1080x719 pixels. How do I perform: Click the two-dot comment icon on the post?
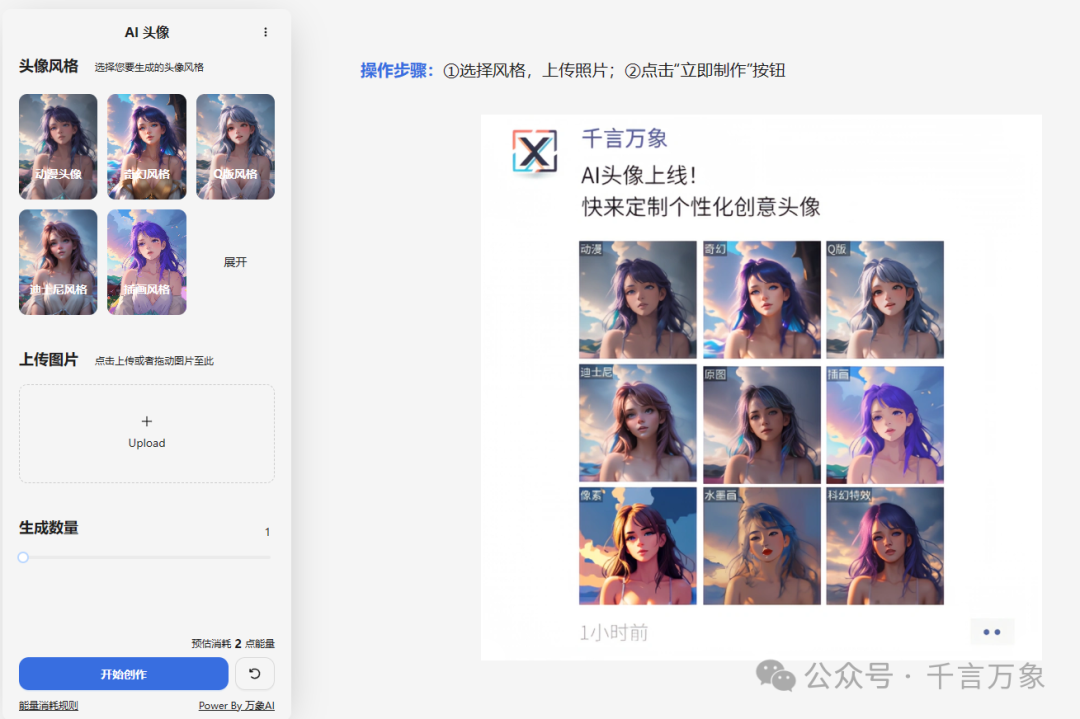point(991,632)
